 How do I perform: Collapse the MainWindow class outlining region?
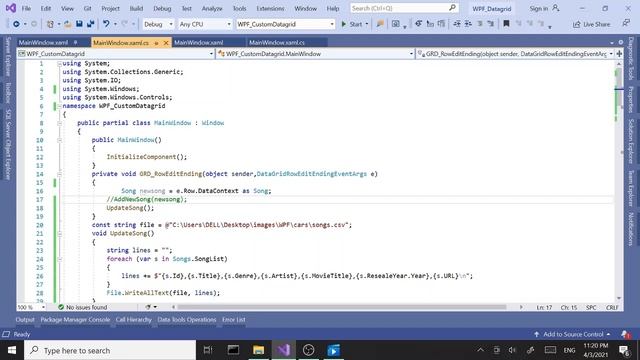[59, 123]
